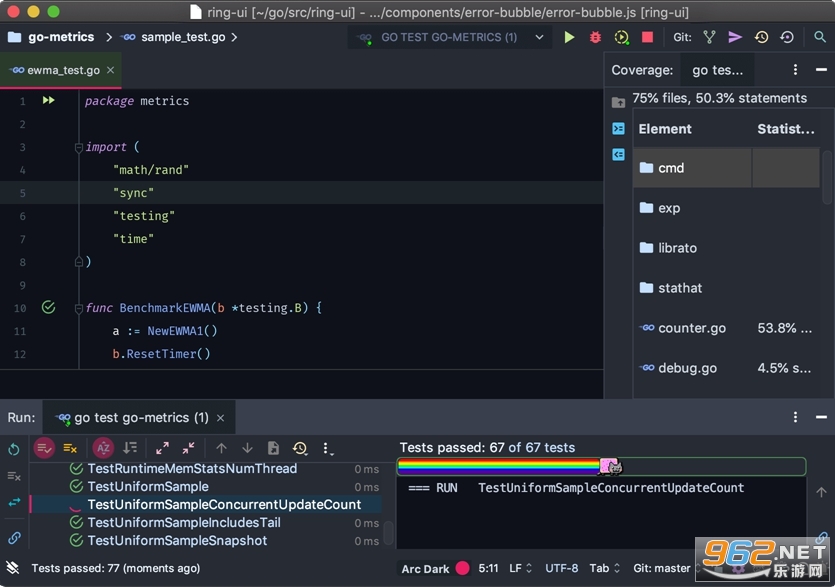The width and height of the screenshot is (835, 587).
Task: Toggle Show Passed tests filter
Action: tap(44, 449)
